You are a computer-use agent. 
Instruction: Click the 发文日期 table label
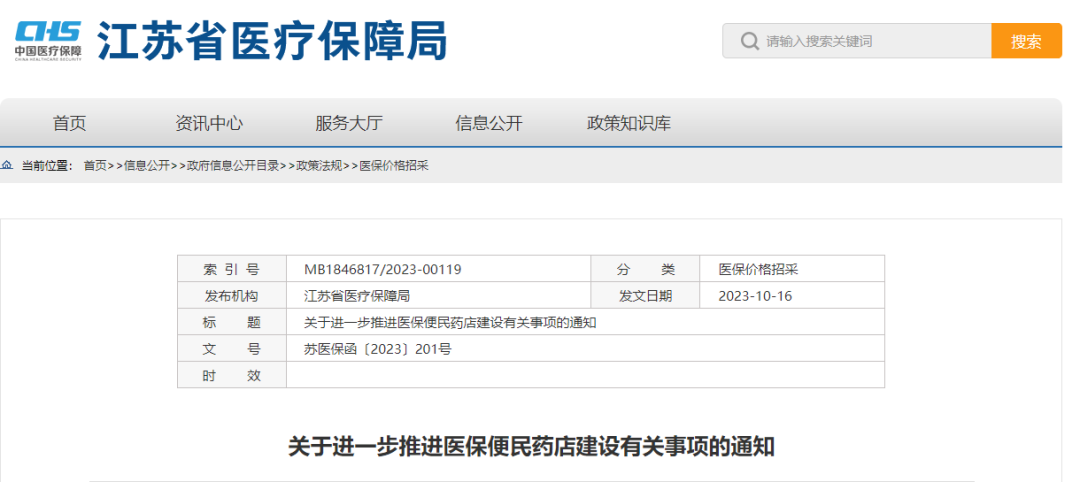coord(645,296)
